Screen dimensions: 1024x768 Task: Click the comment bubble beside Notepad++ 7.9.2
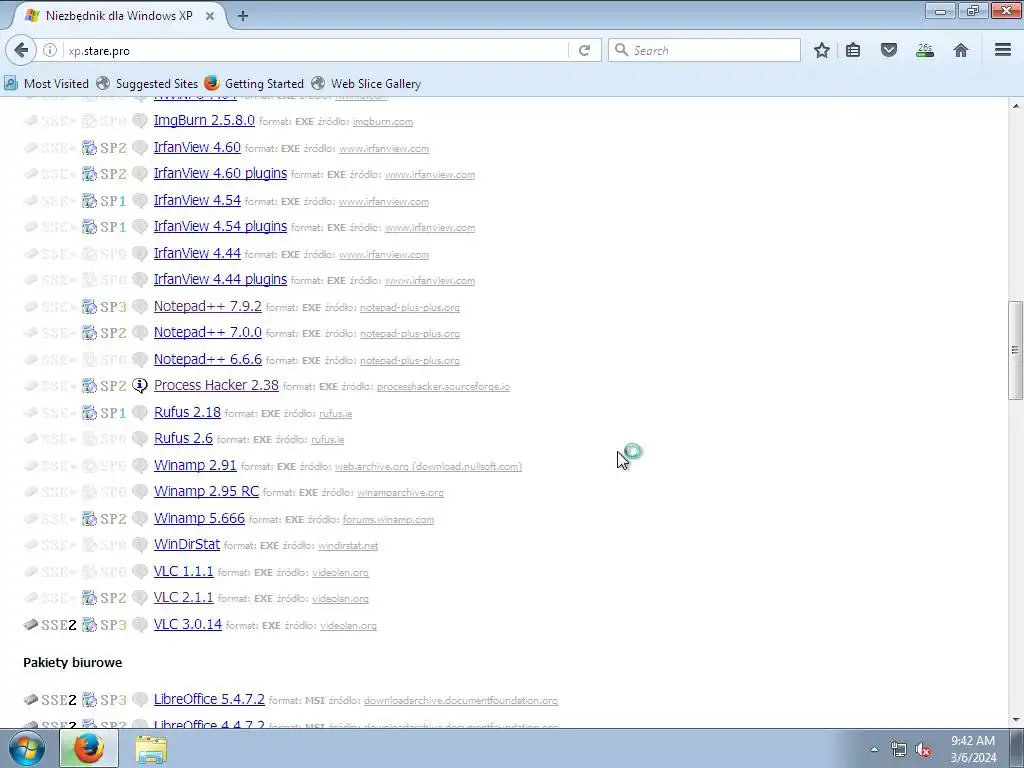click(x=140, y=307)
